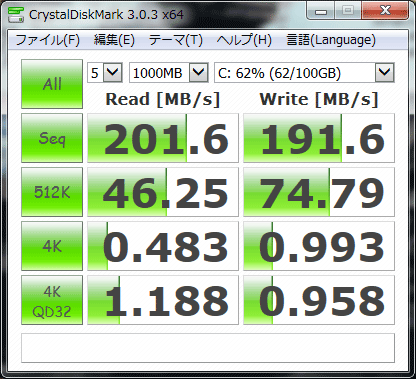Viewport: 416px width, 379px height.
Task: Open the 編集(E) menu
Action: pyautogui.click(x=114, y=40)
